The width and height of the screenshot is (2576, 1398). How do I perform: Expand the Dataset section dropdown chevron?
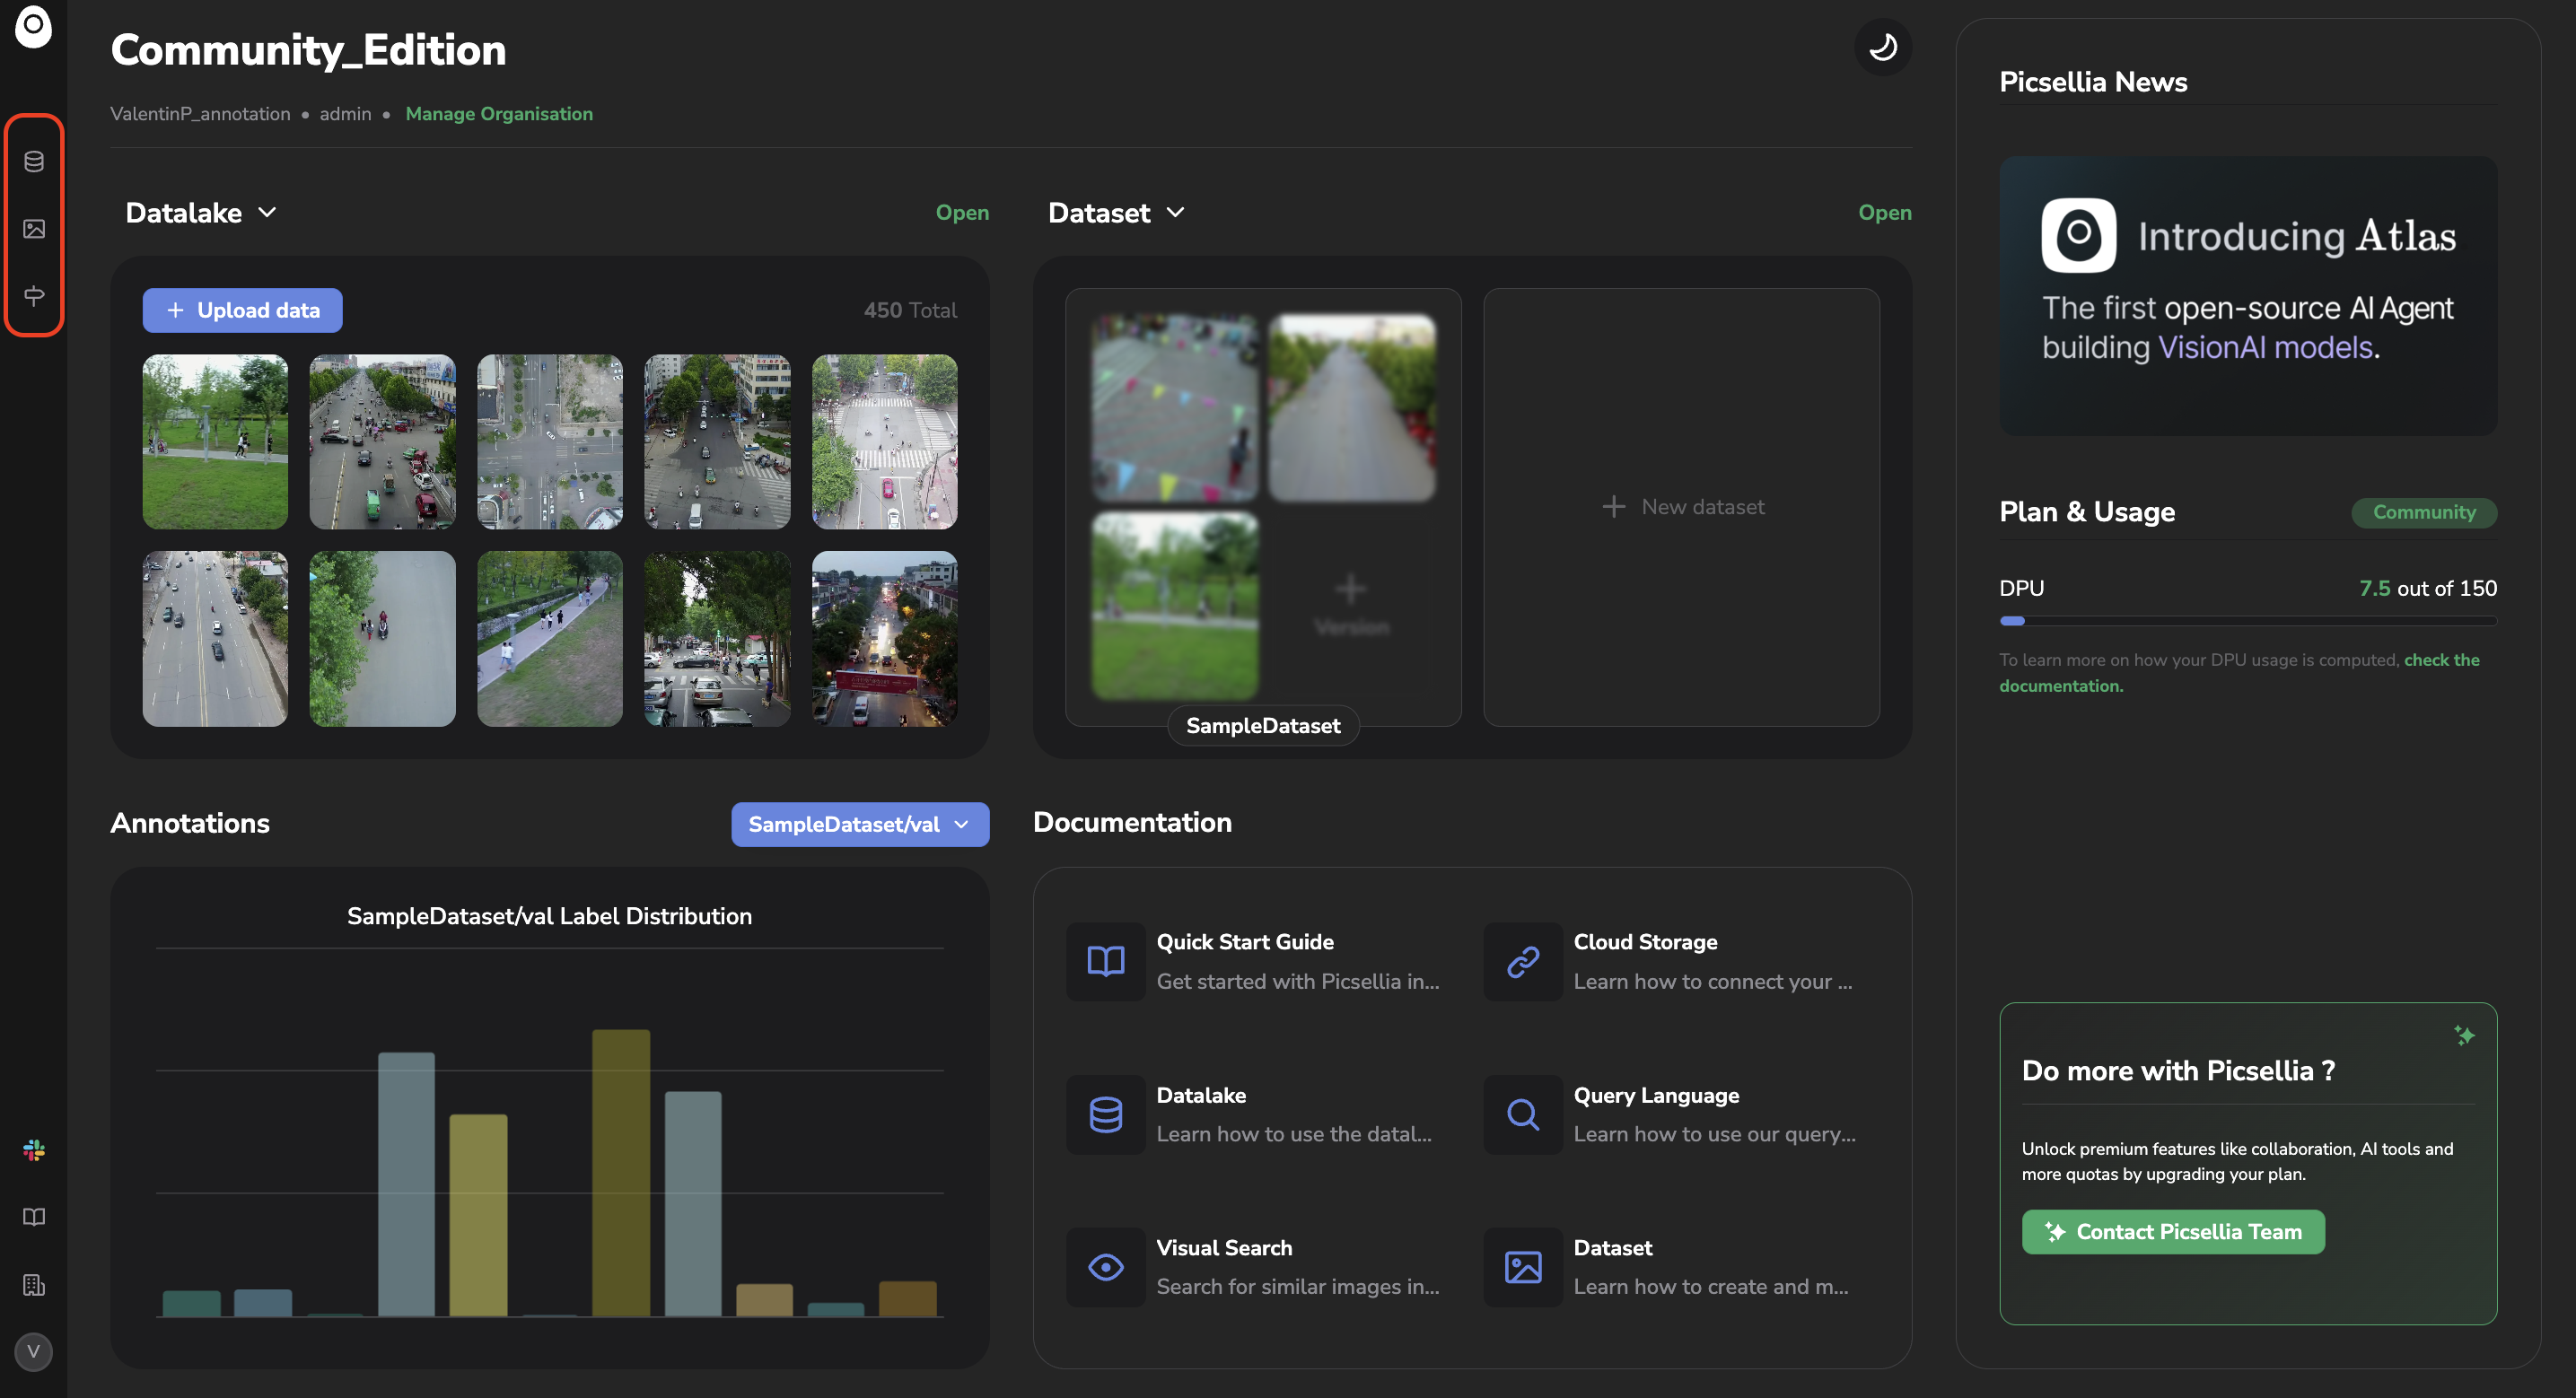[x=1176, y=213]
